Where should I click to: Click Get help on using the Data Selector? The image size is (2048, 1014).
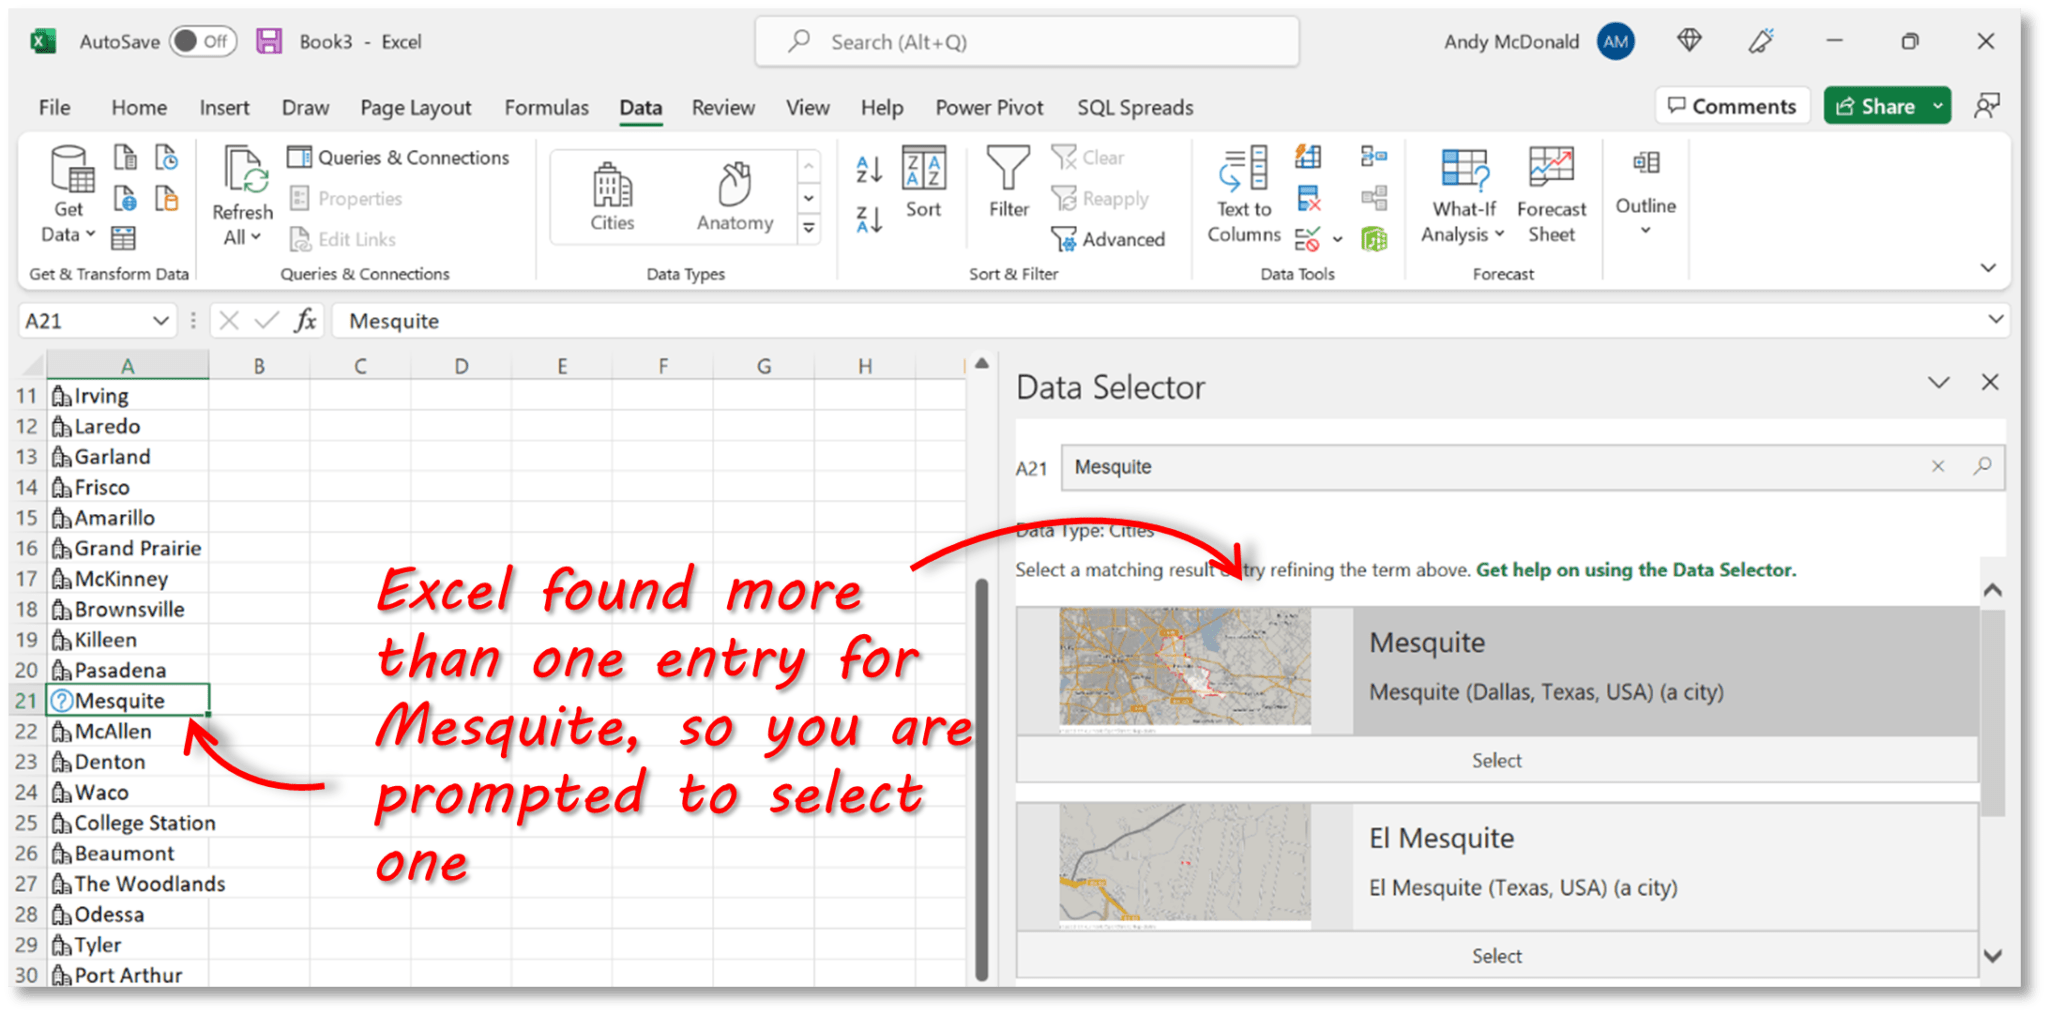click(x=1636, y=569)
